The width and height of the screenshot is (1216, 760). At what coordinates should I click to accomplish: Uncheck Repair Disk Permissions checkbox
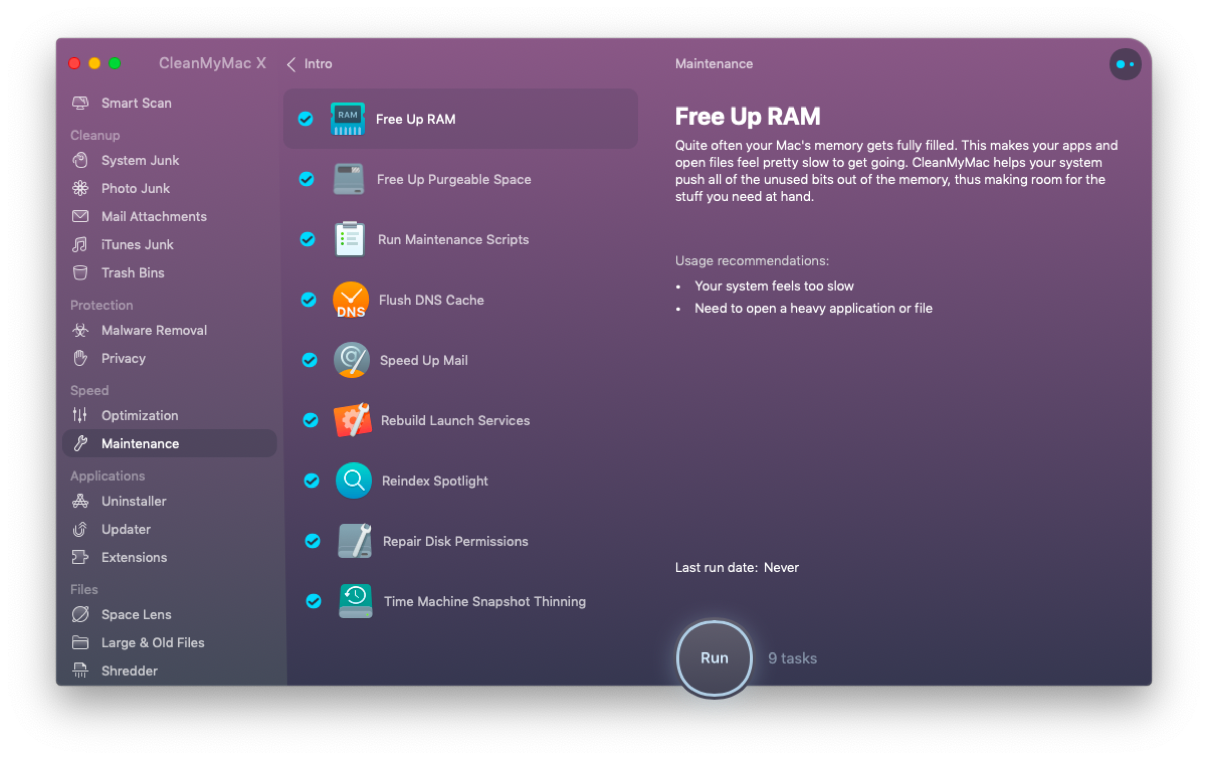[313, 541]
